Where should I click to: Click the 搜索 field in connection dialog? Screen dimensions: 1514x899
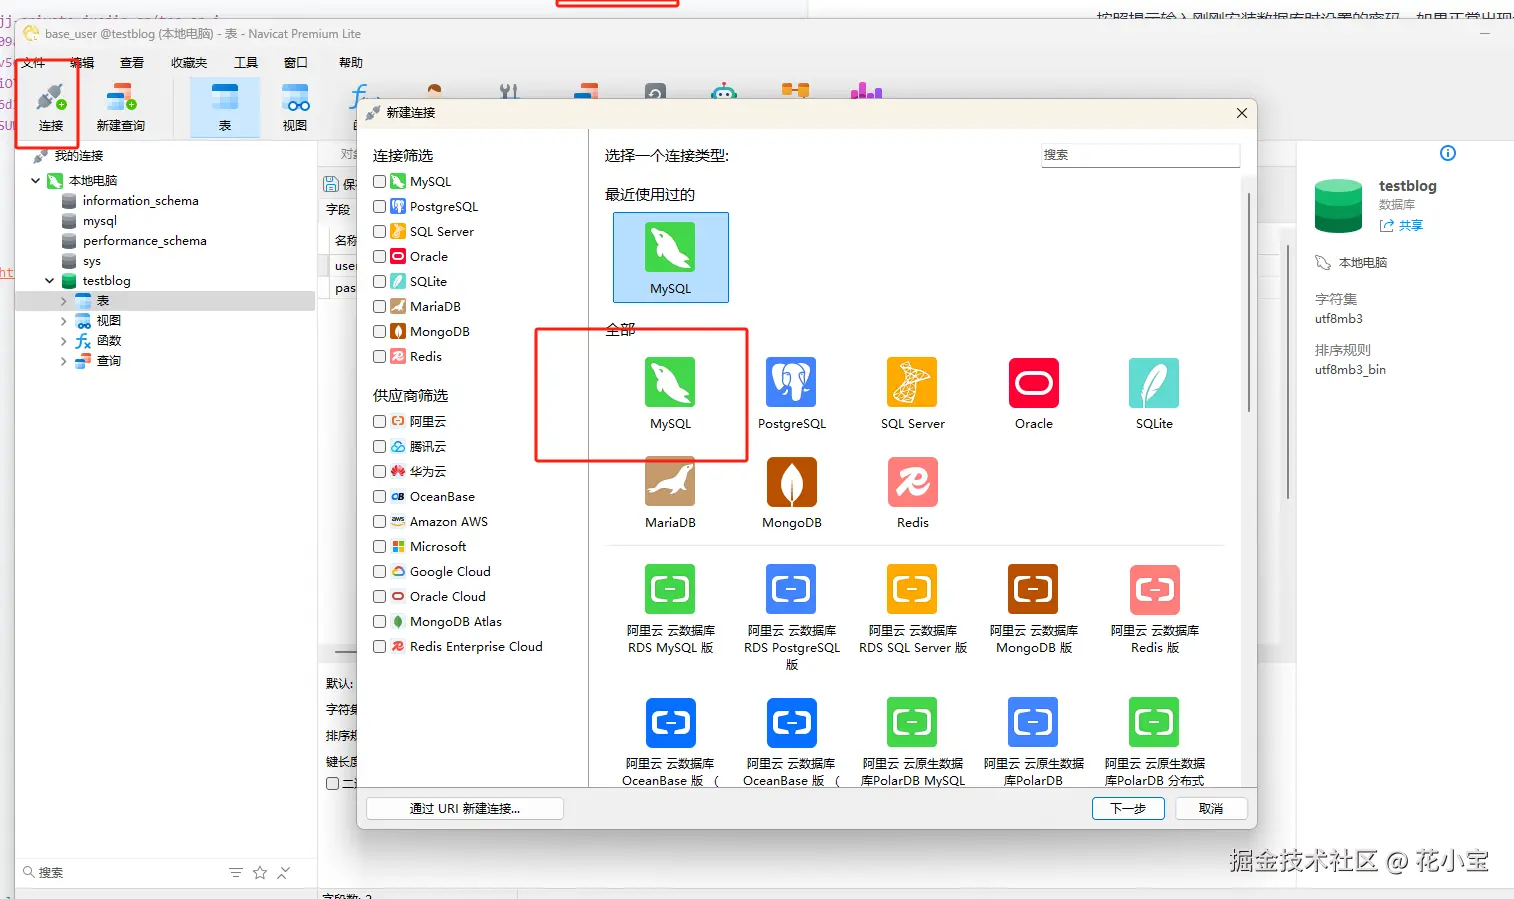[x=1140, y=155]
